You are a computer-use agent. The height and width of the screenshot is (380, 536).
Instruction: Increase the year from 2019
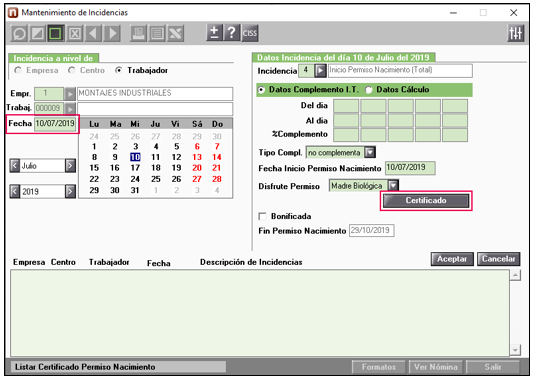[x=70, y=191]
